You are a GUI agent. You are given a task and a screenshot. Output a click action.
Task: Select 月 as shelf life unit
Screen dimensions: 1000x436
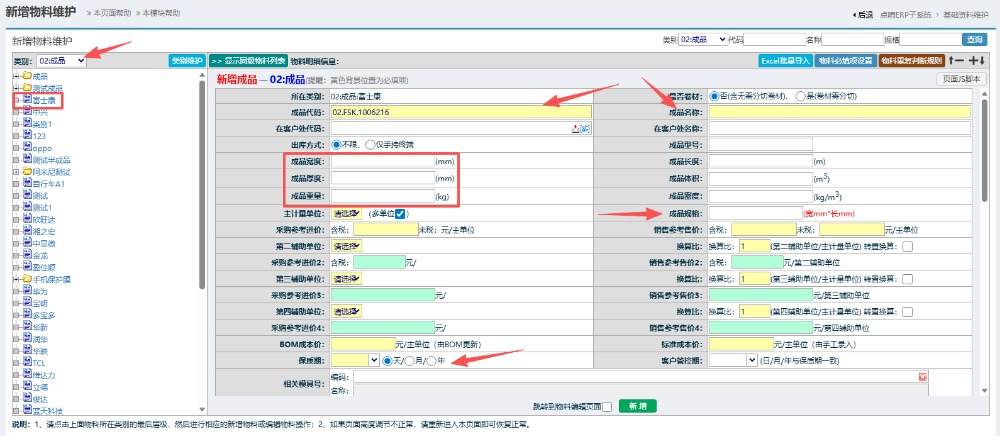[409, 360]
